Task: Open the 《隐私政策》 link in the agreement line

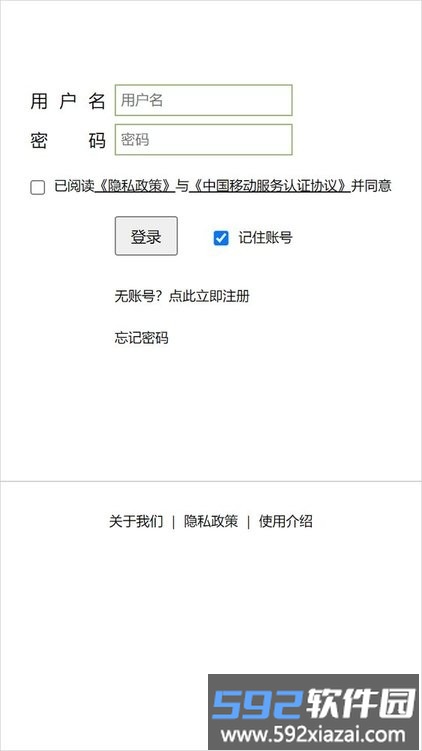Action: [x=135, y=186]
